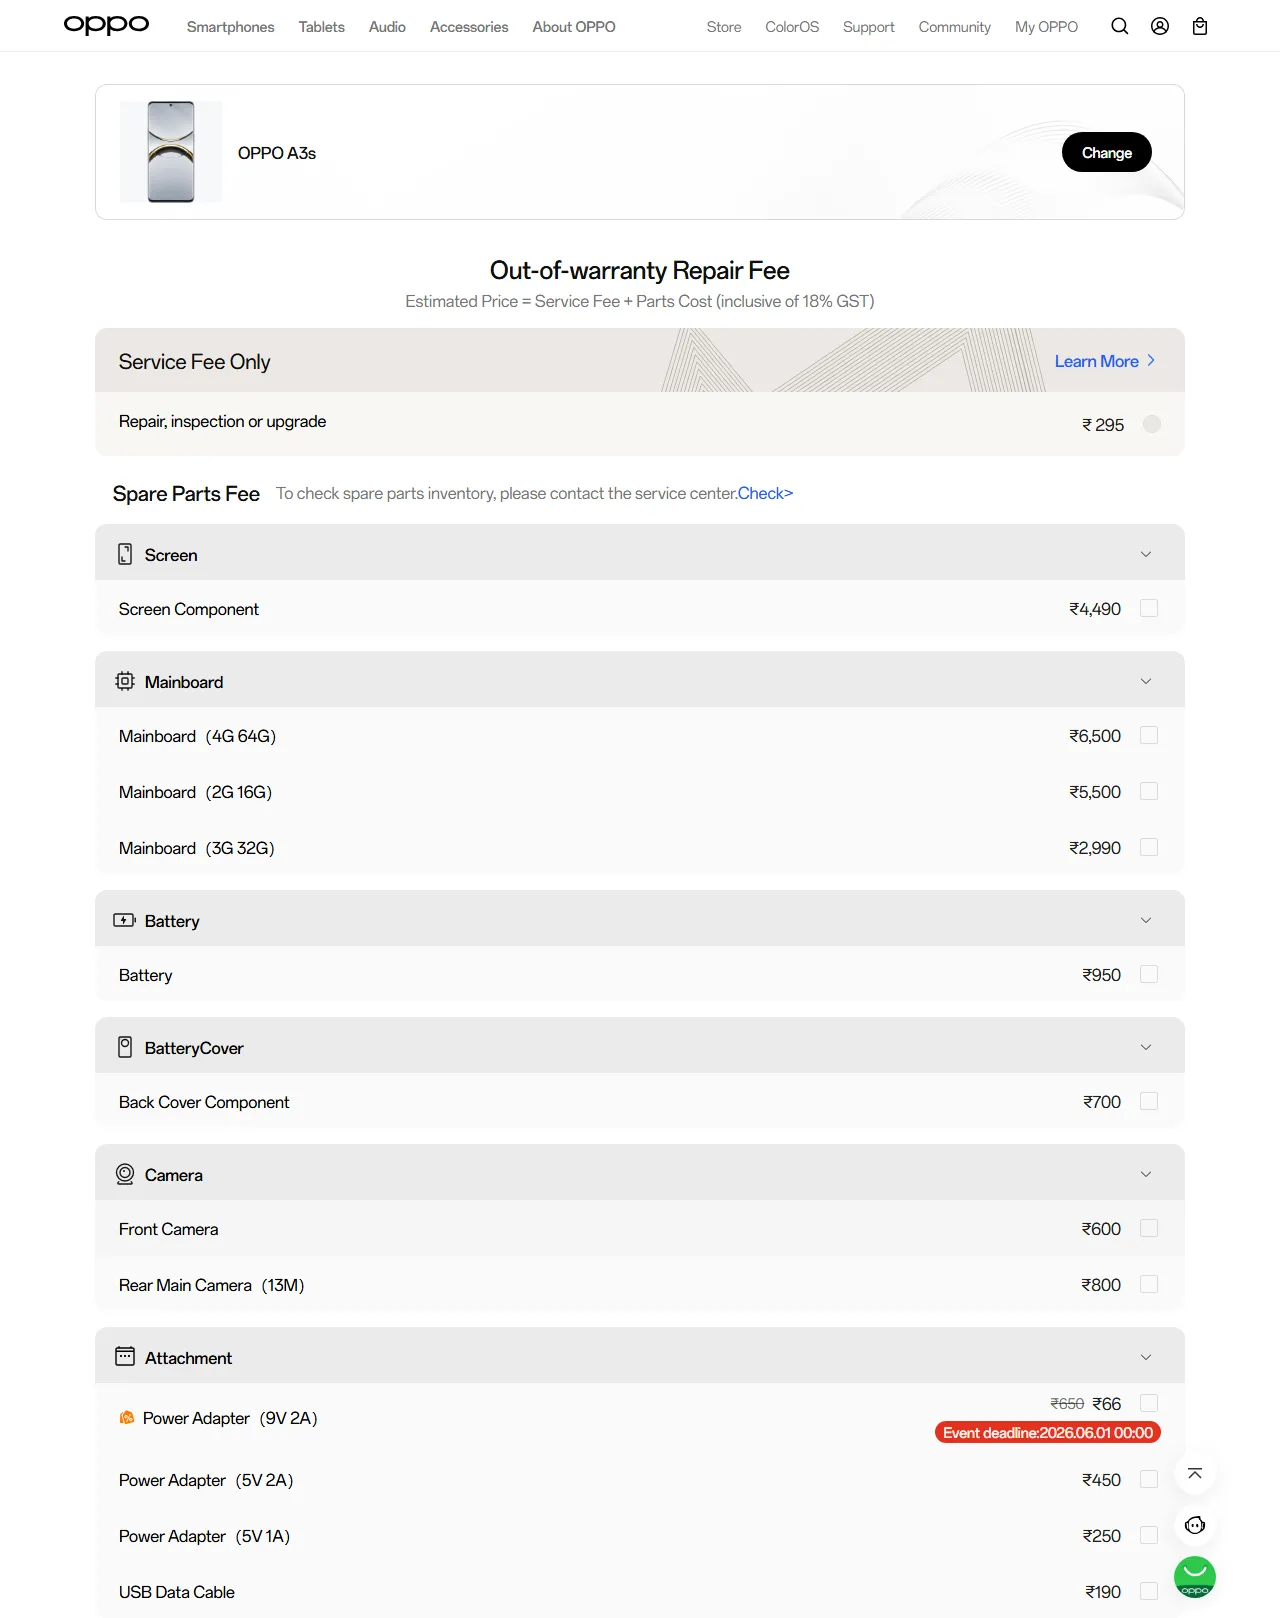Click the 'Repair, inspection or upgrade' row text
The image size is (1280, 1618).
[222, 421]
